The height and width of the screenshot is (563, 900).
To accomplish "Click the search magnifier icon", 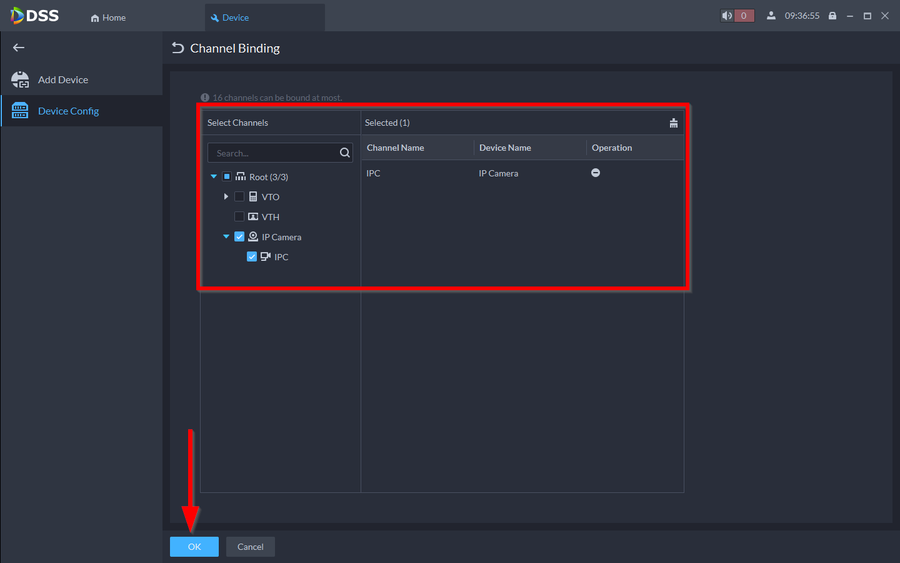I will (345, 153).
